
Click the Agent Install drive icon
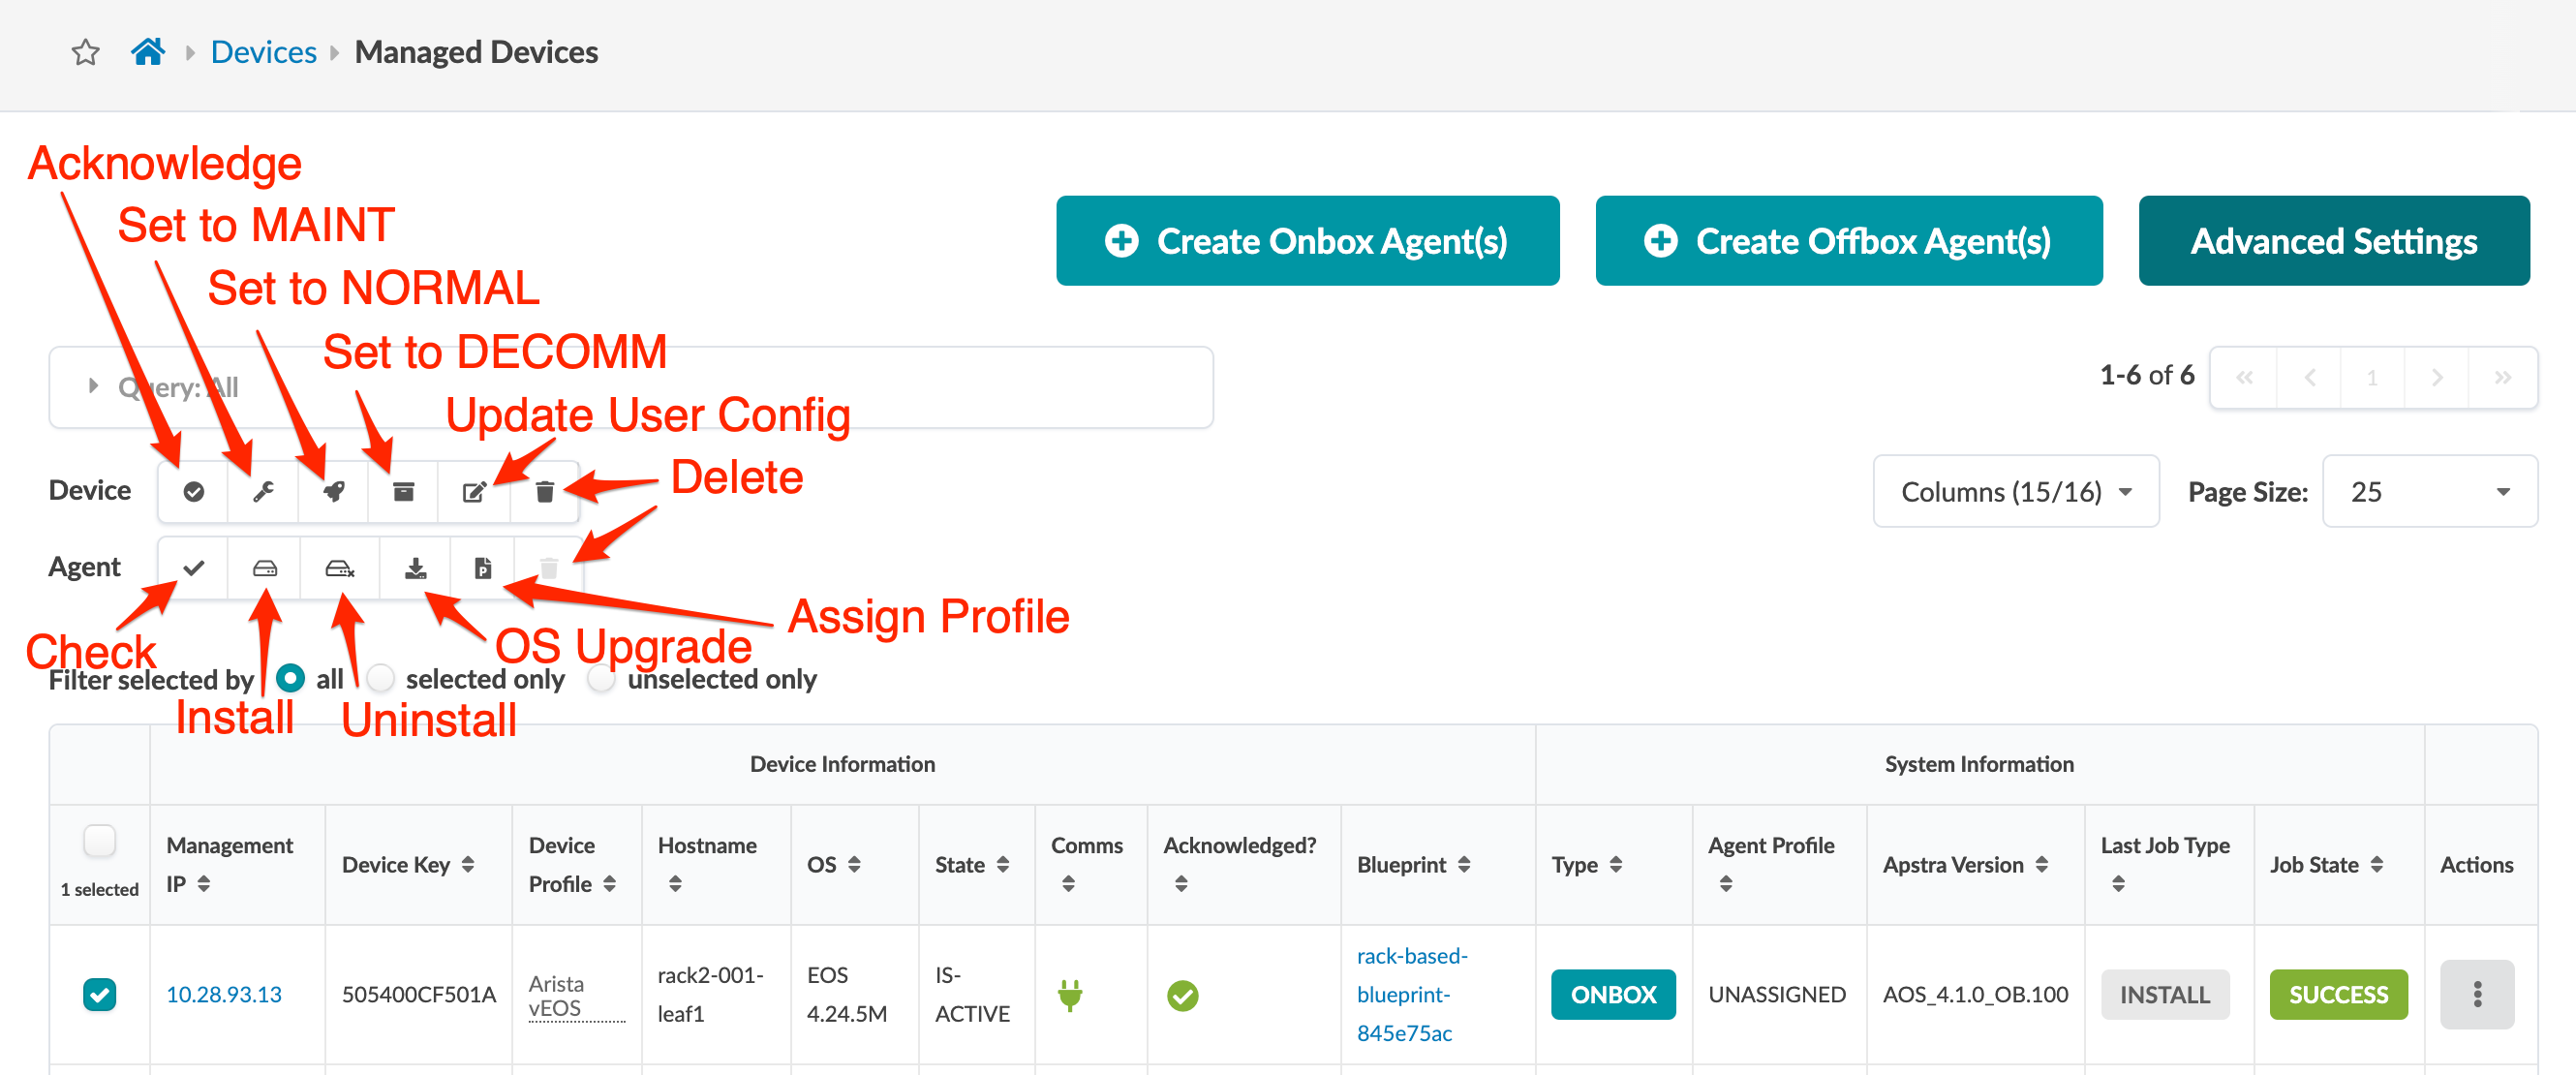click(x=264, y=568)
